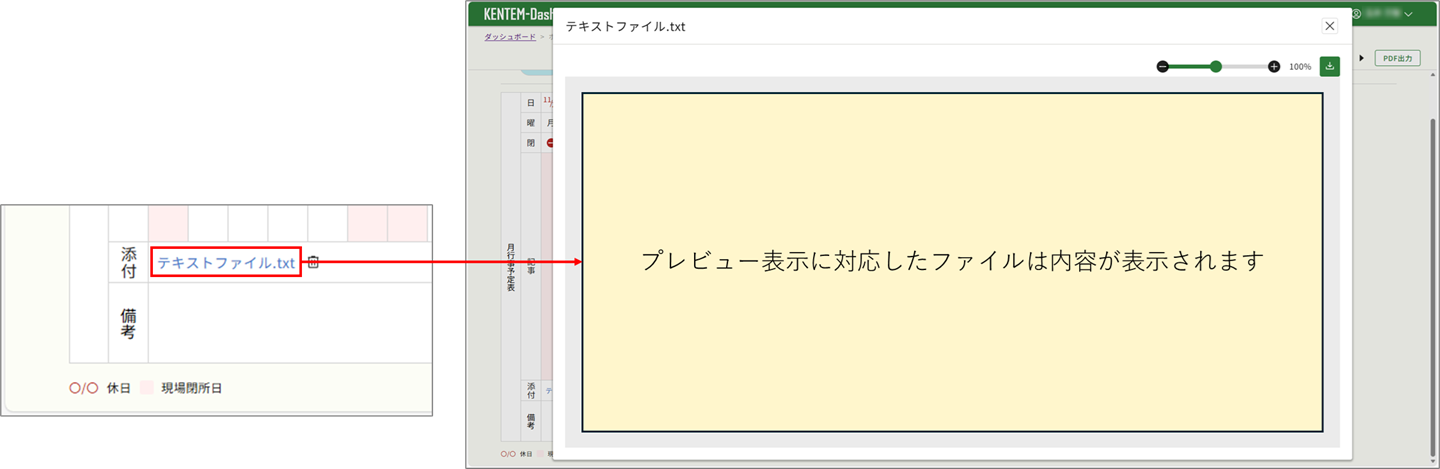Download the previewed text file
The width and height of the screenshot is (1440, 469).
(x=1329, y=66)
